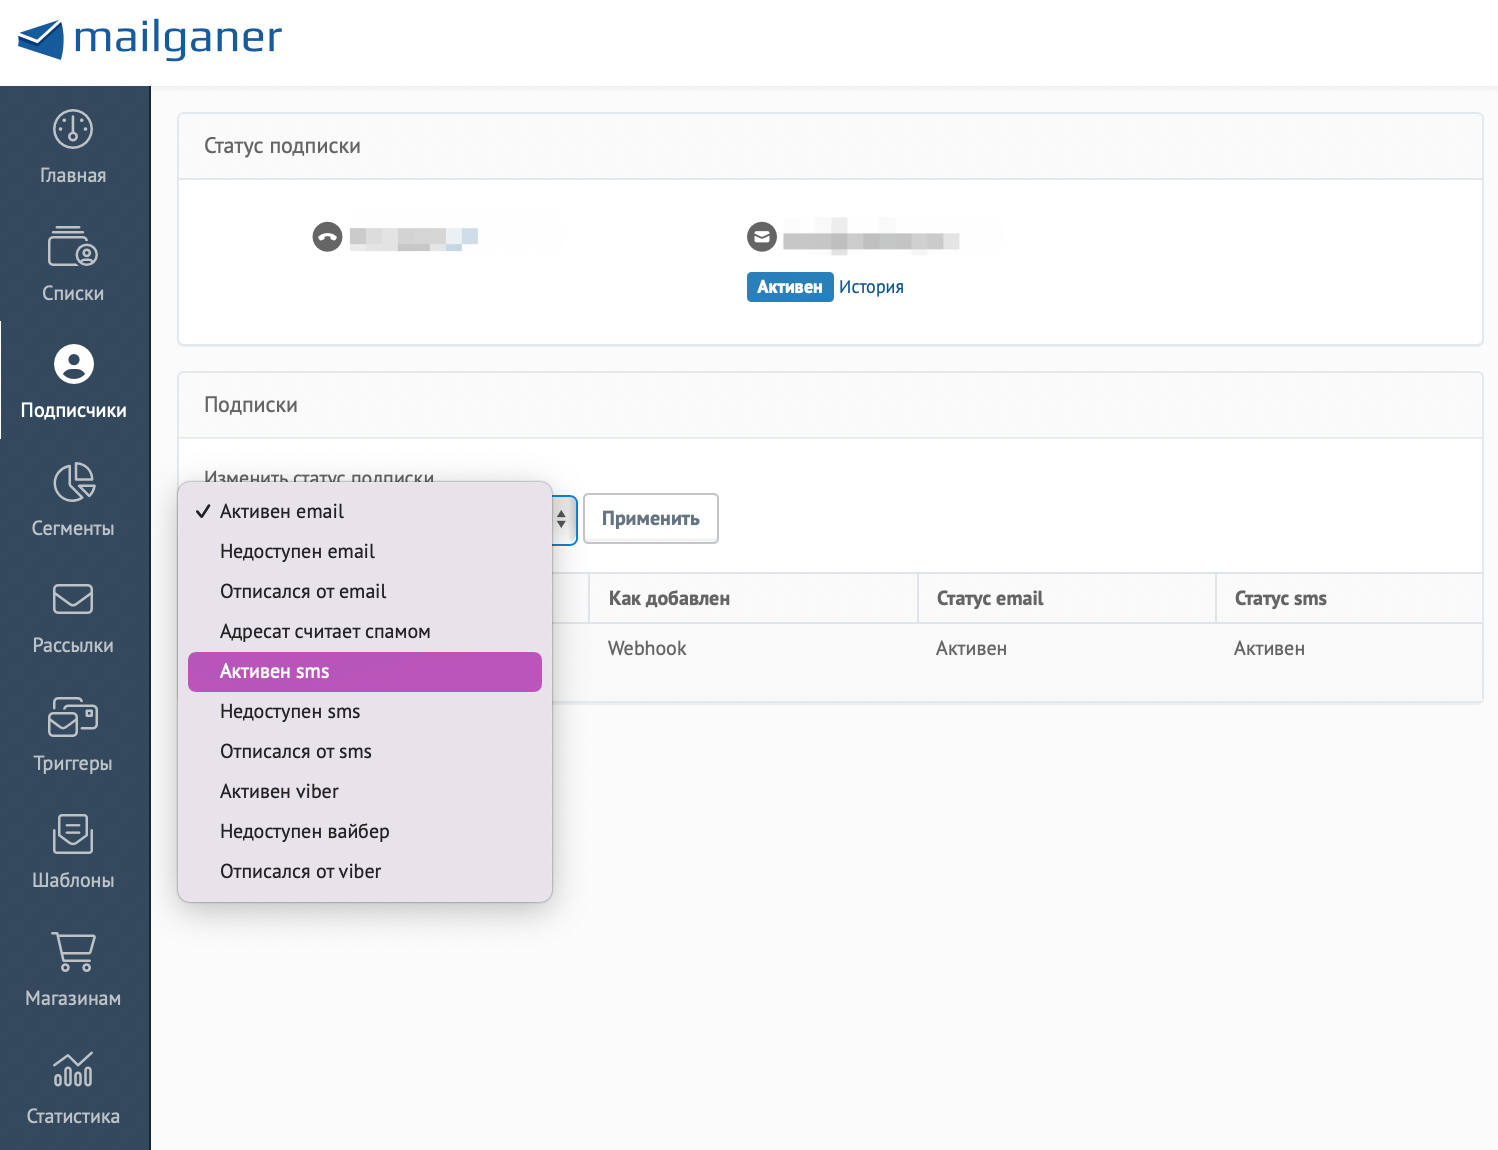Select 'Отписался от email' option
This screenshot has width=1498, height=1150.
tap(365, 591)
